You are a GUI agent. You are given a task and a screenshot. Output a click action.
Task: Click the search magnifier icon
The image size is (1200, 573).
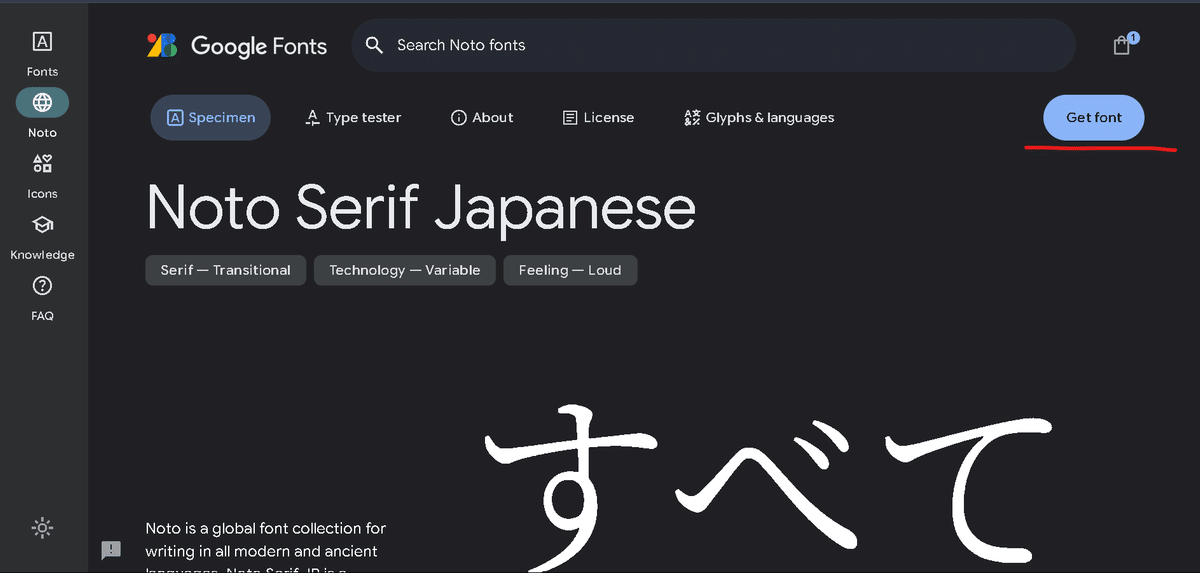(x=374, y=45)
